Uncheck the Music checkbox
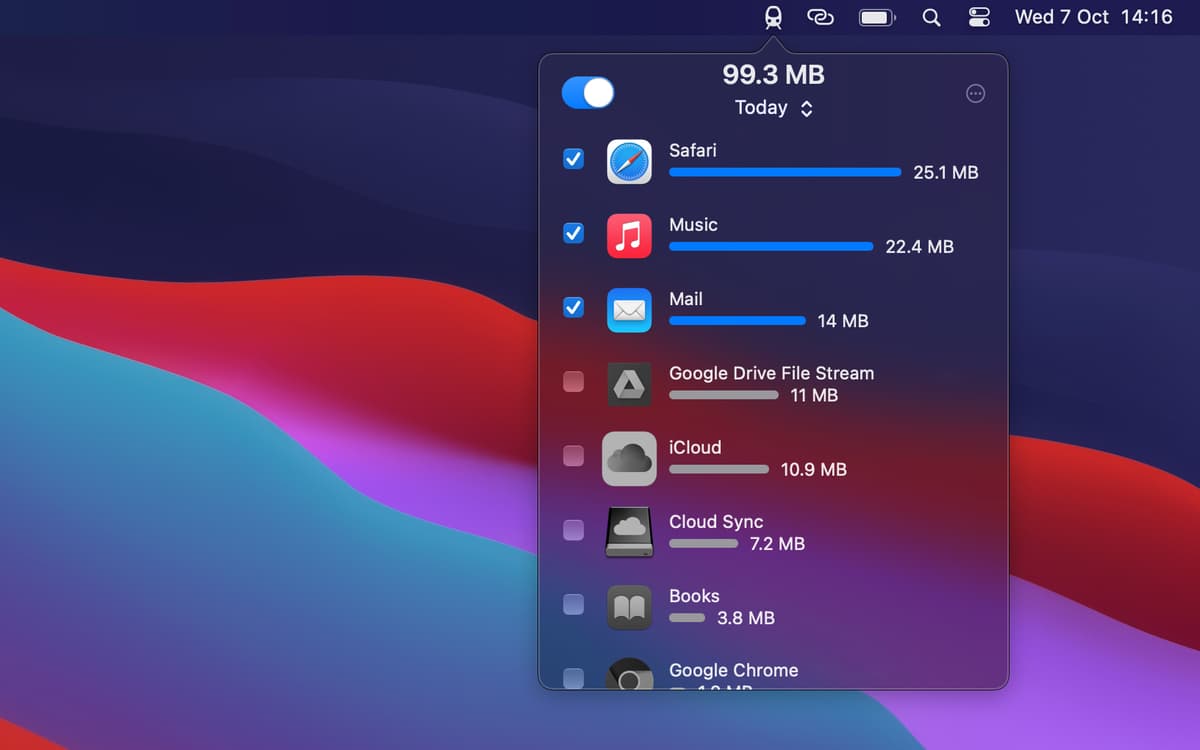This screenshot has width=1200, height=750. pos(574,233)
